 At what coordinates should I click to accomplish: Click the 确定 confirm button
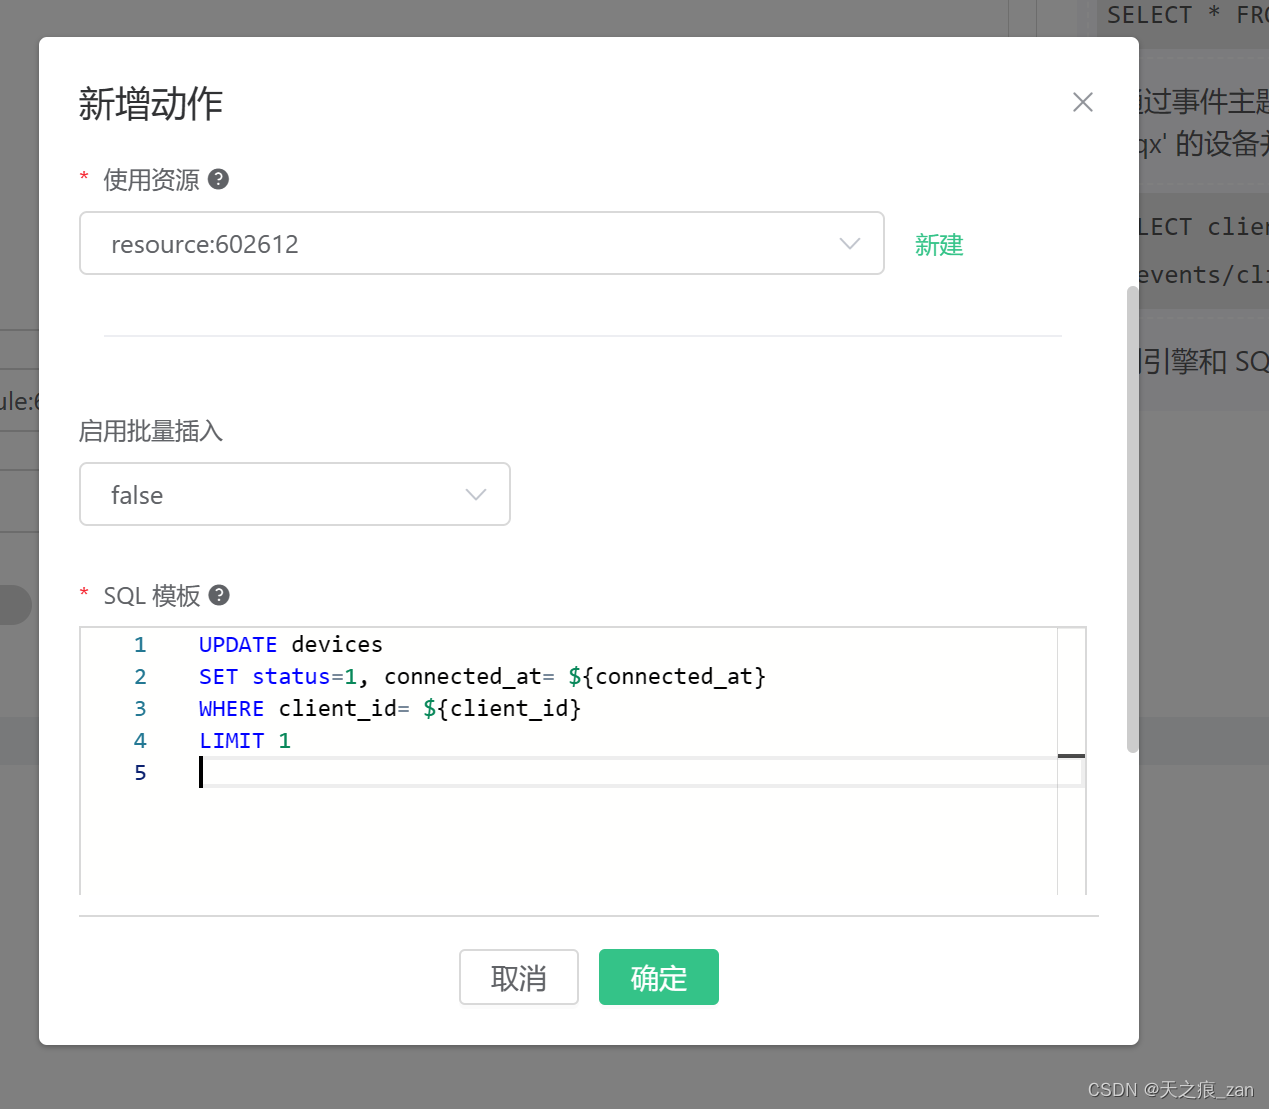tap(658, 977)
